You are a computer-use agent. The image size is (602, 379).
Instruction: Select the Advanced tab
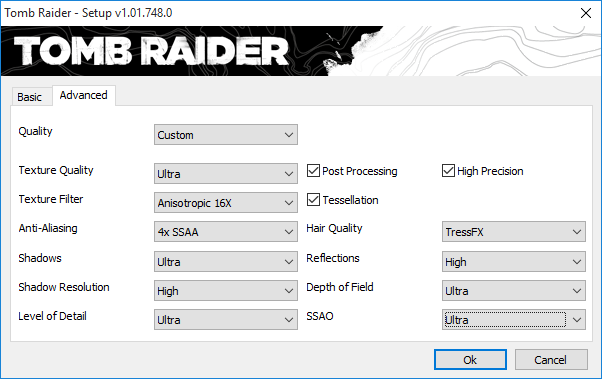pos(84,95)
